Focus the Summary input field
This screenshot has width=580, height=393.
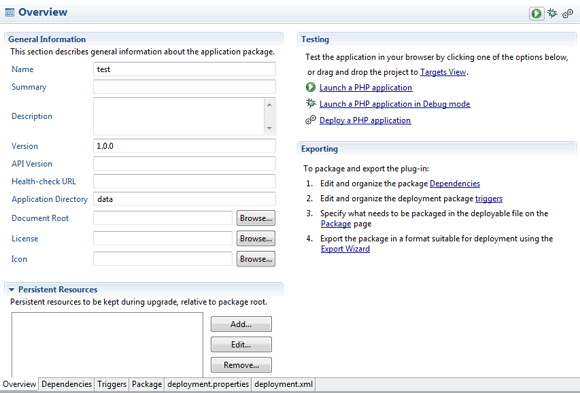pos(184,87)
